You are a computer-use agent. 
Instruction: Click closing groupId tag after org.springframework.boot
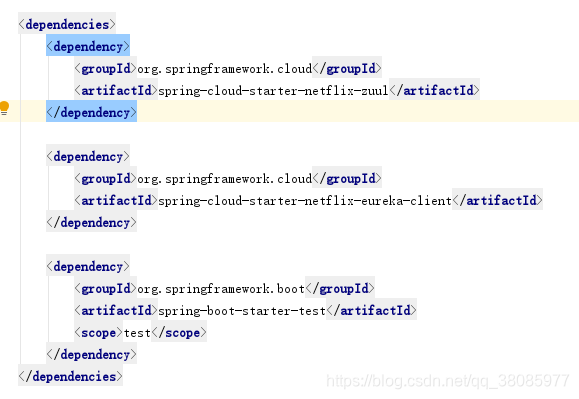point(340,289)
